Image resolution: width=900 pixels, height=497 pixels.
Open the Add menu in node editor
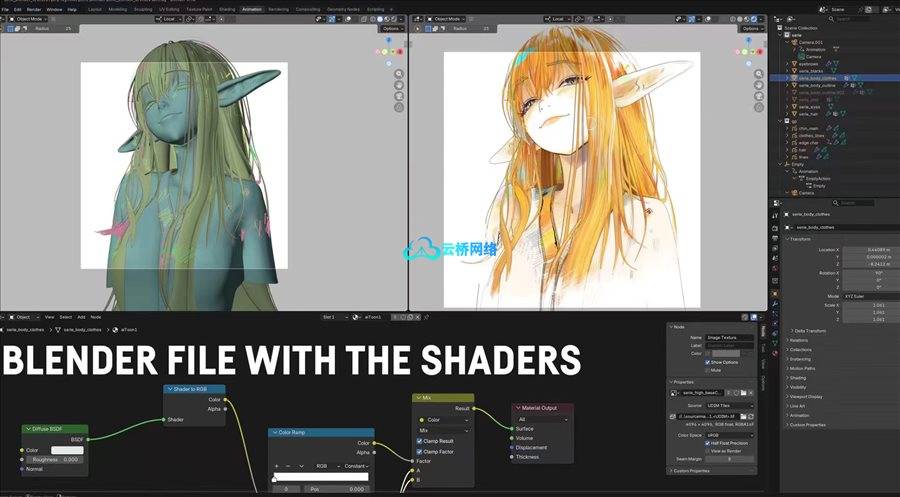click(x=81, y=317)
